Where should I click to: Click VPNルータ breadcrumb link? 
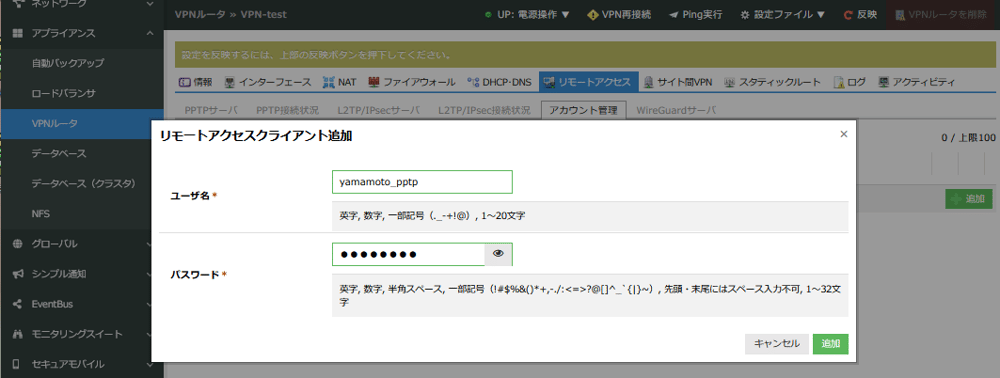tap(201, 15)
